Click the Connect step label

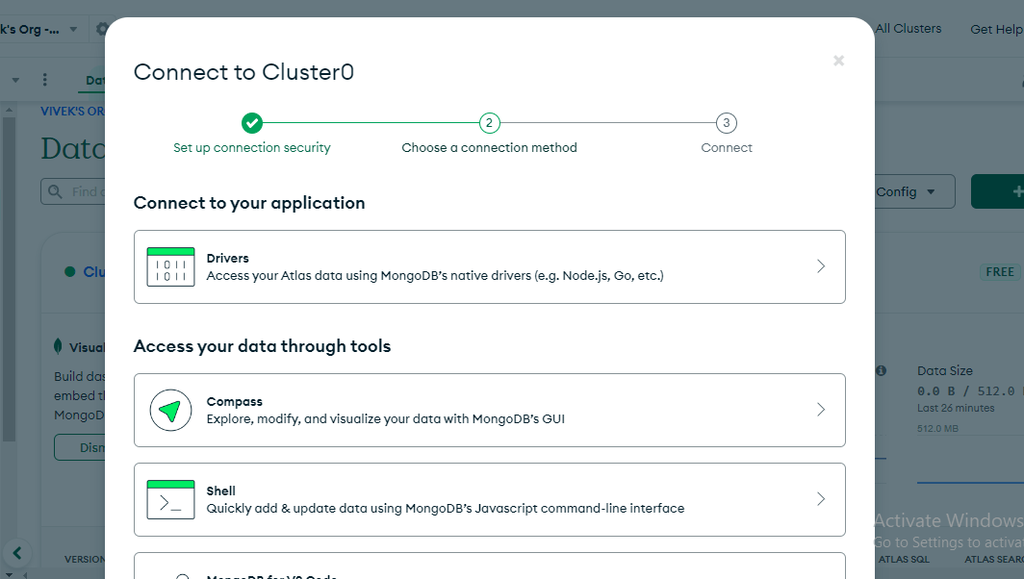726,148
